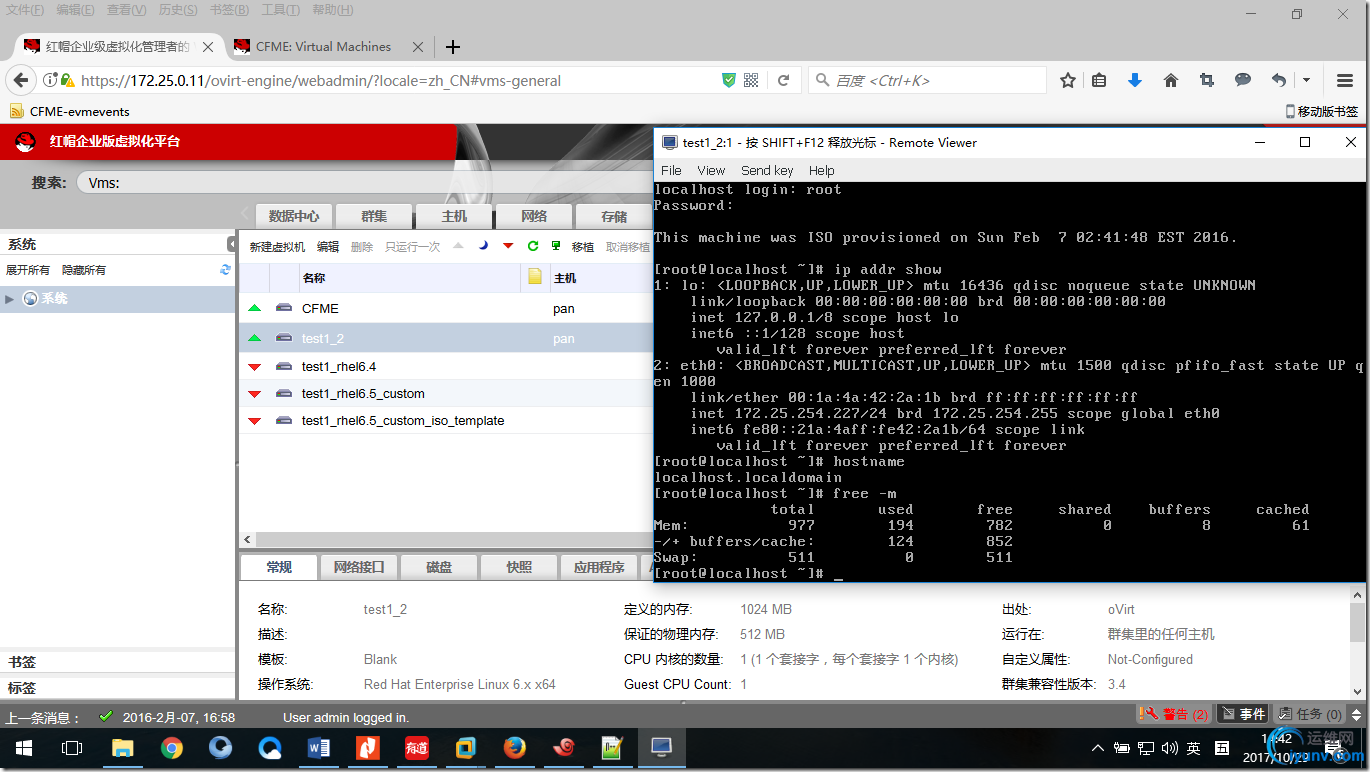The image size is (1370, 772).
Task: Click the 警告 (2) alerts button
Action: click(x=1174, y=714)
